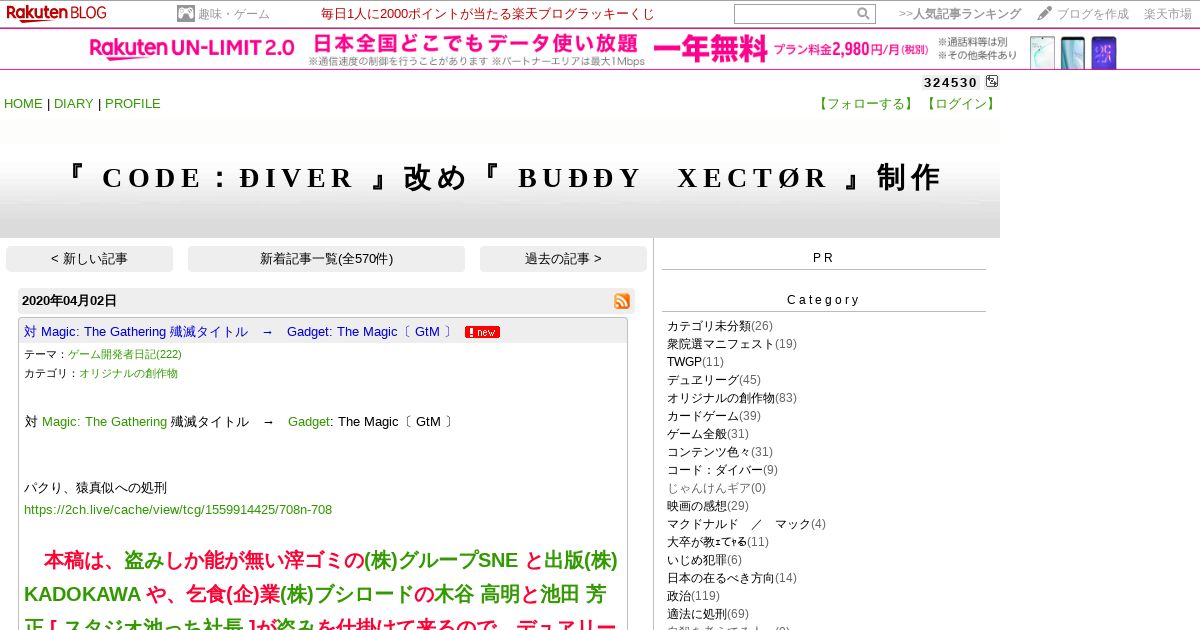Open the RSS feed icon
Image resolution: width=1200 pixels, height=630 pixels.
pos(622,301)
